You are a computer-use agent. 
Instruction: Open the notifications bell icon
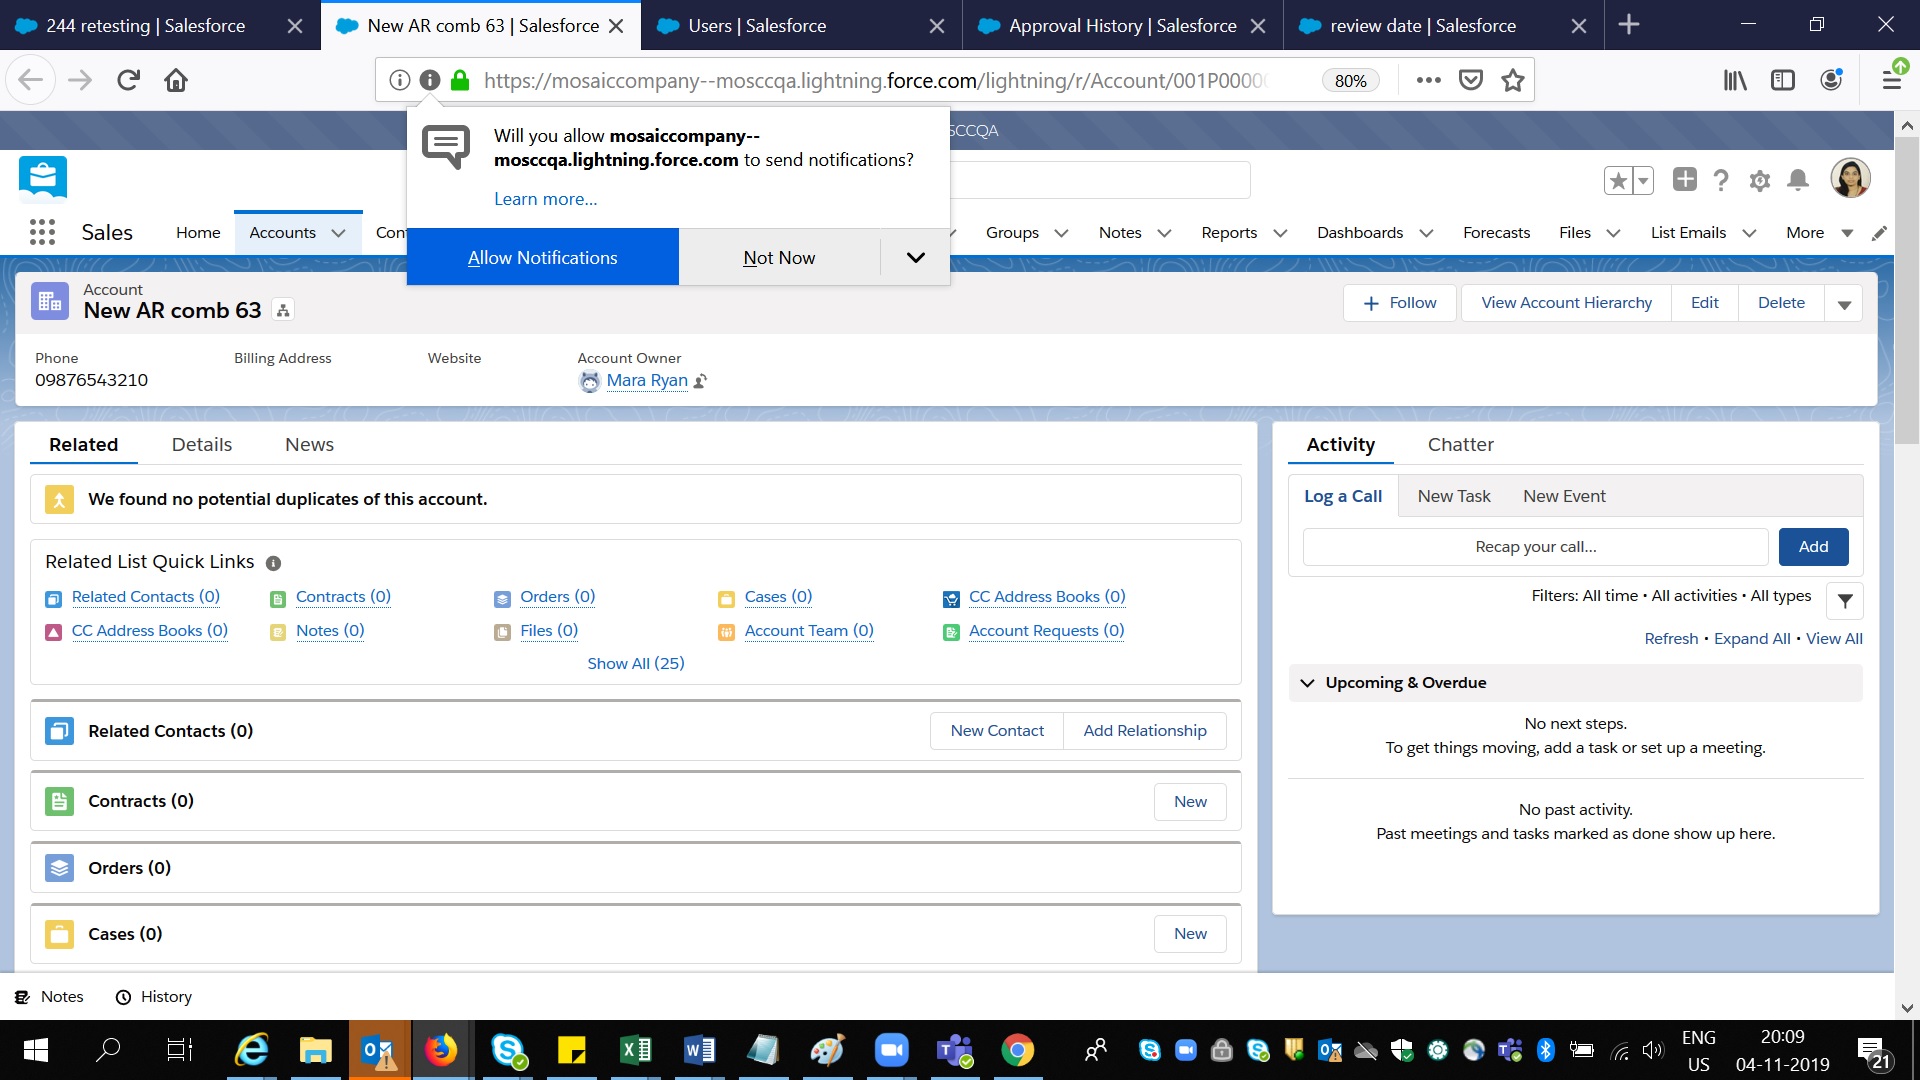[1798, 180]
